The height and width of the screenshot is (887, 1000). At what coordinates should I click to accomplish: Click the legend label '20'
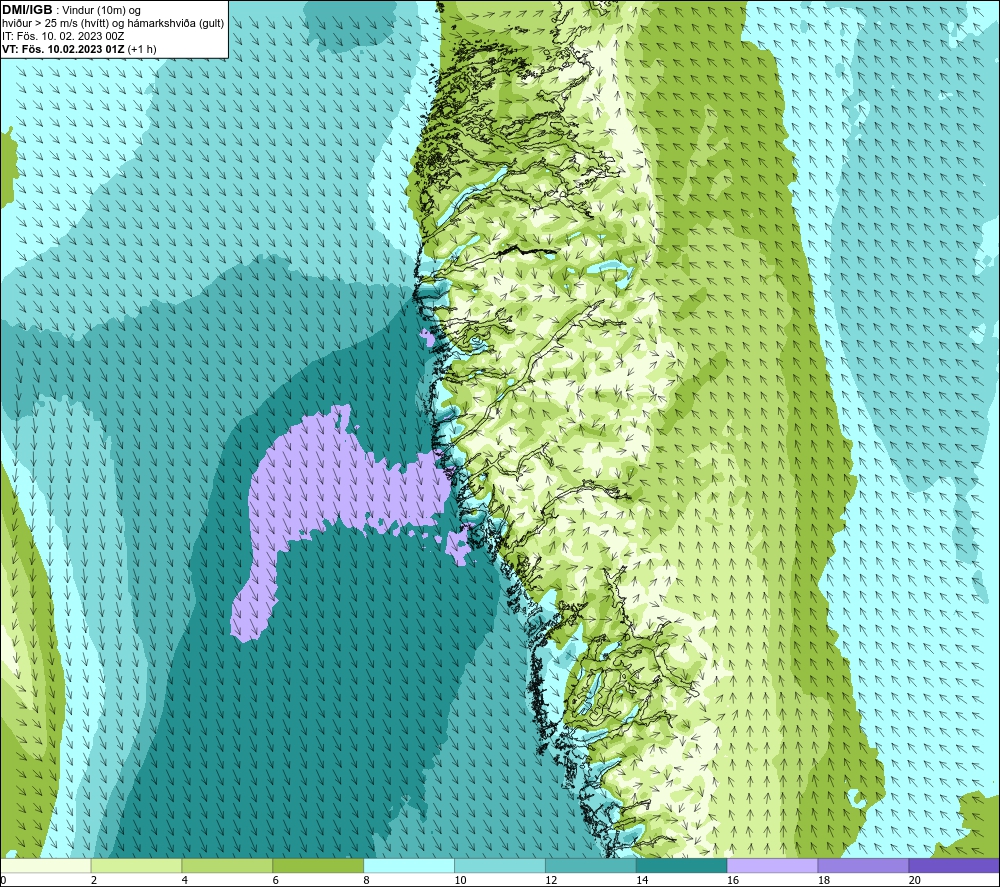[915, 880]
